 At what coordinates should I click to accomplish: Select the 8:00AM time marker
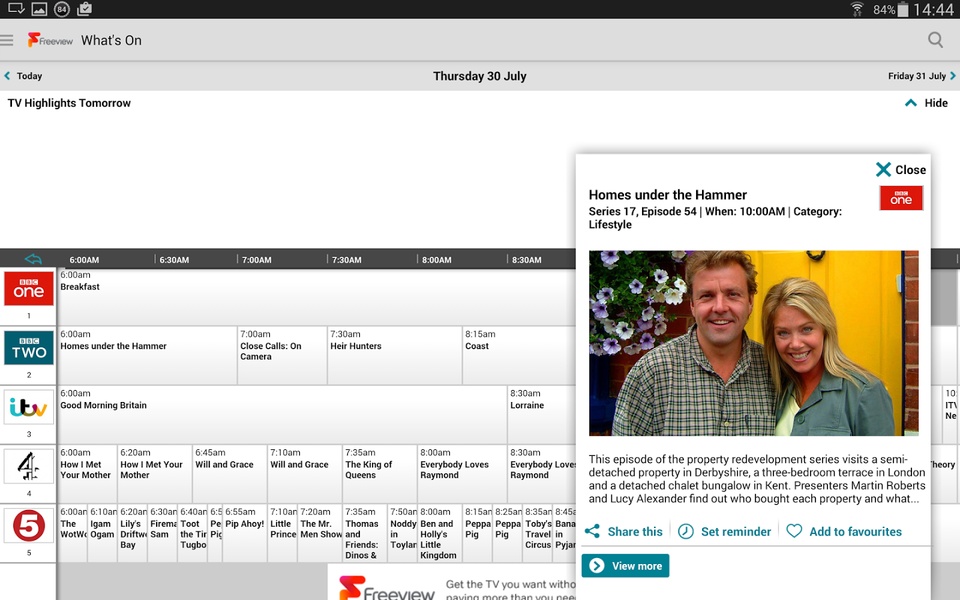pos(437,260)
